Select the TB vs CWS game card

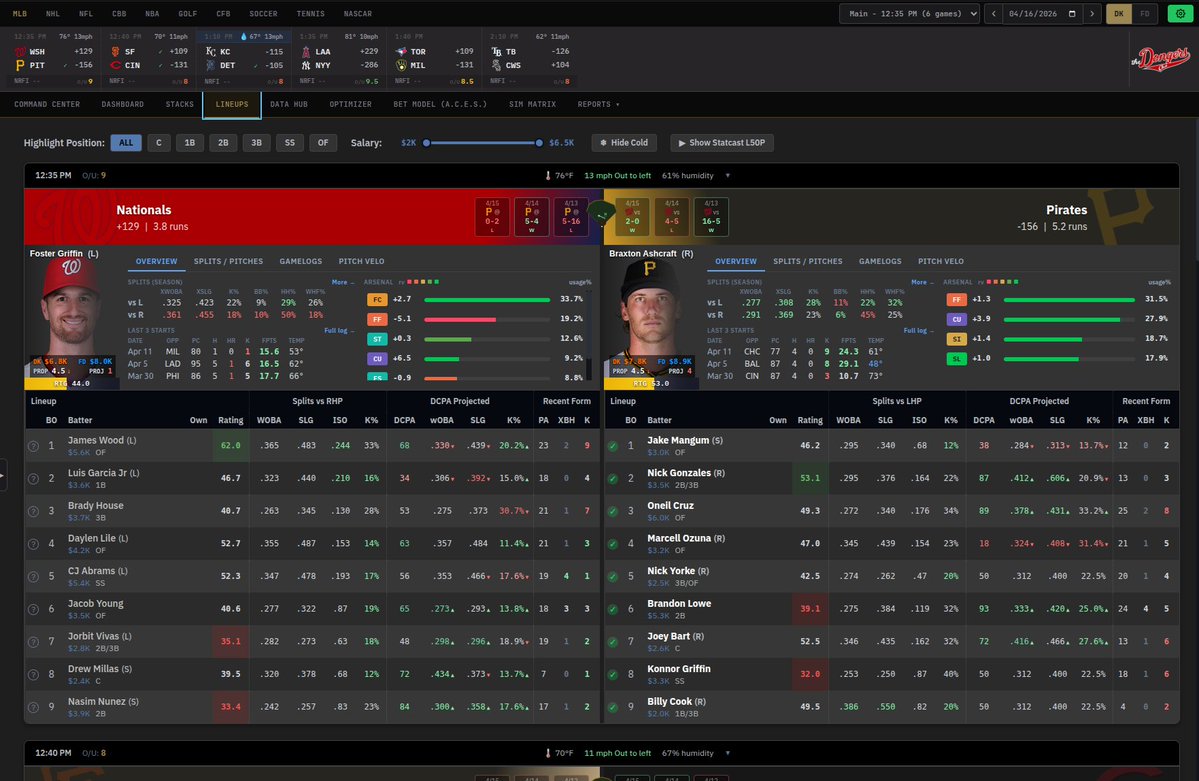pos(530,59)
